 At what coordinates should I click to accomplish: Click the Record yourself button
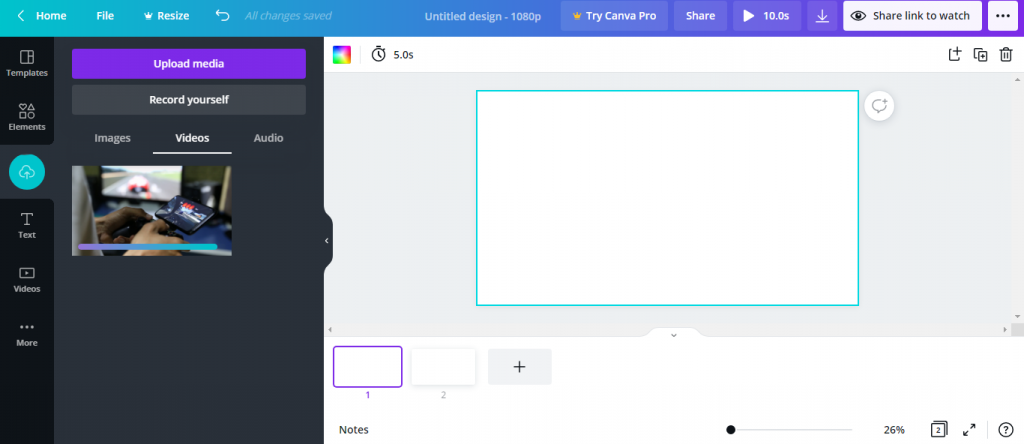click(189, 100)
